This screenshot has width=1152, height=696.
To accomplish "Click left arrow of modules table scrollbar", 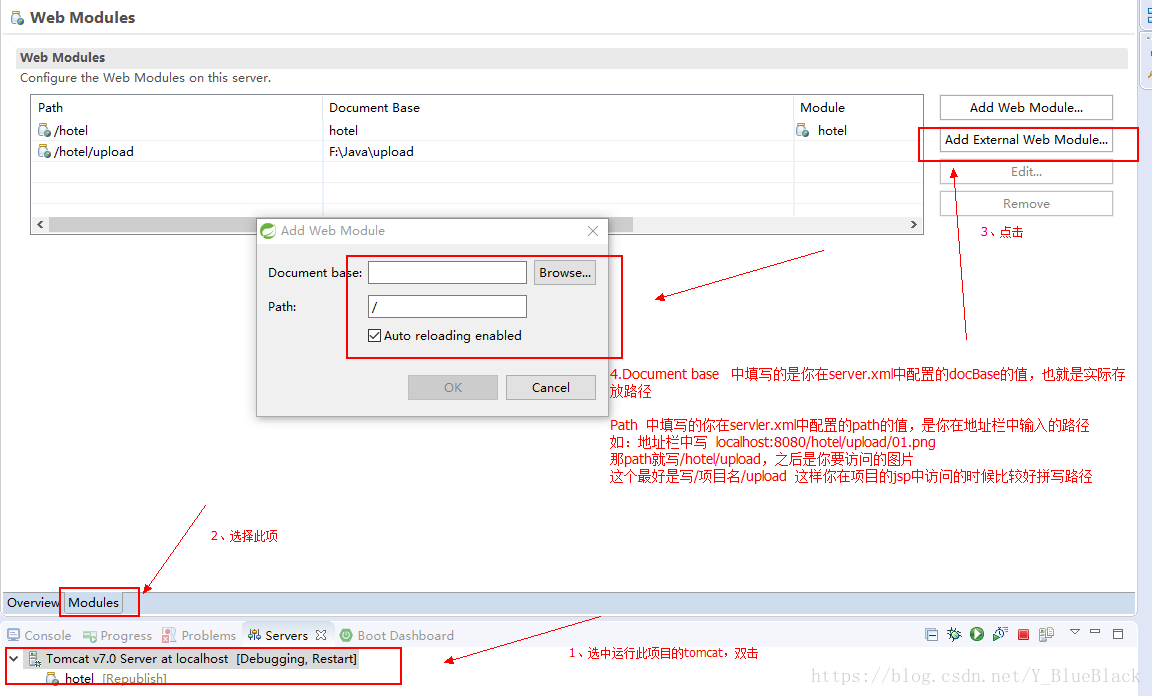I will click(x=40, y=224).
